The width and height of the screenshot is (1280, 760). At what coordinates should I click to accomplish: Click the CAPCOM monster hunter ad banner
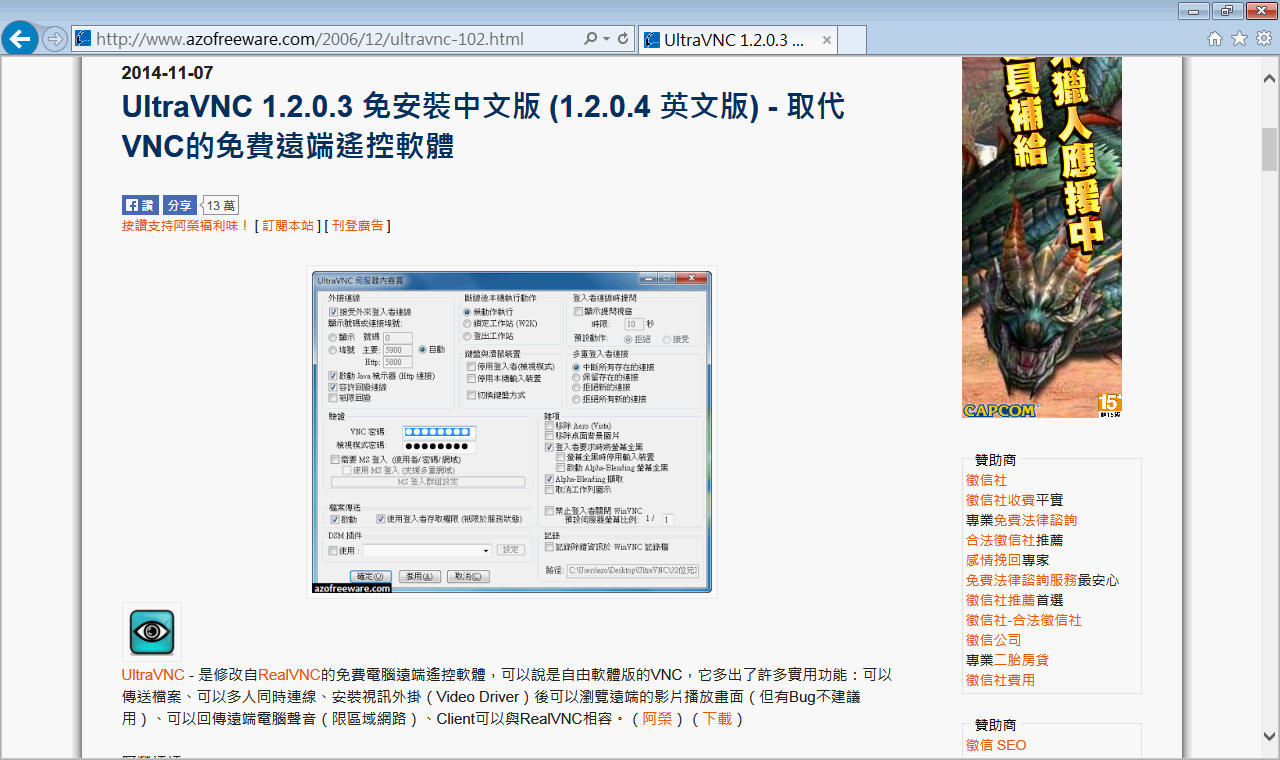tap(1042, 237)
